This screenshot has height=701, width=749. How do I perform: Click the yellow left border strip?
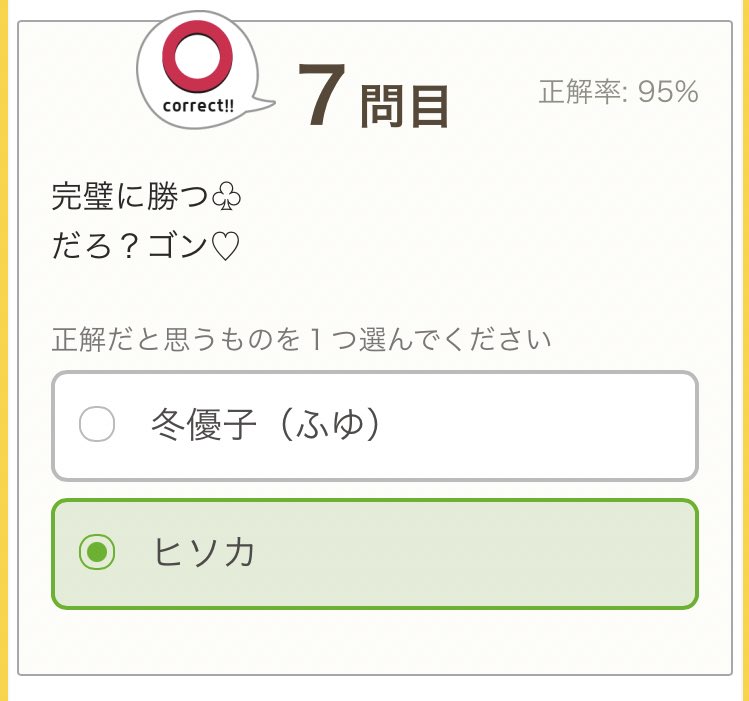4,350
